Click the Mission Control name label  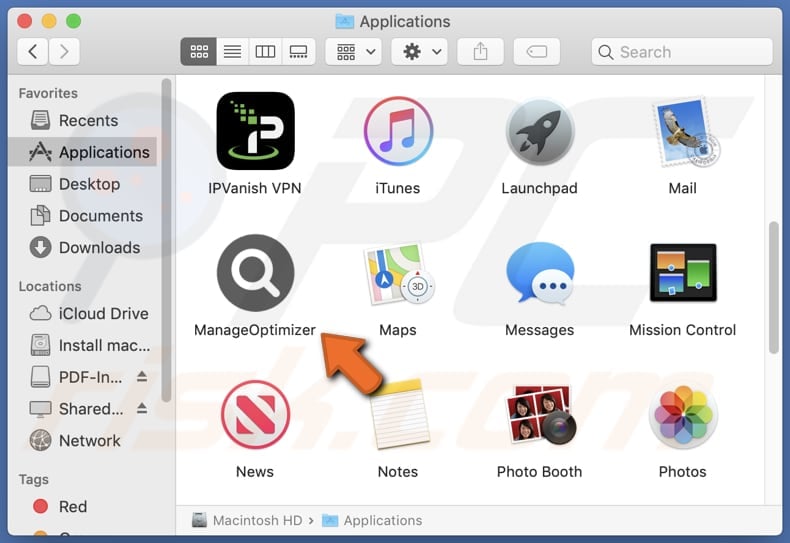[683, 330]
